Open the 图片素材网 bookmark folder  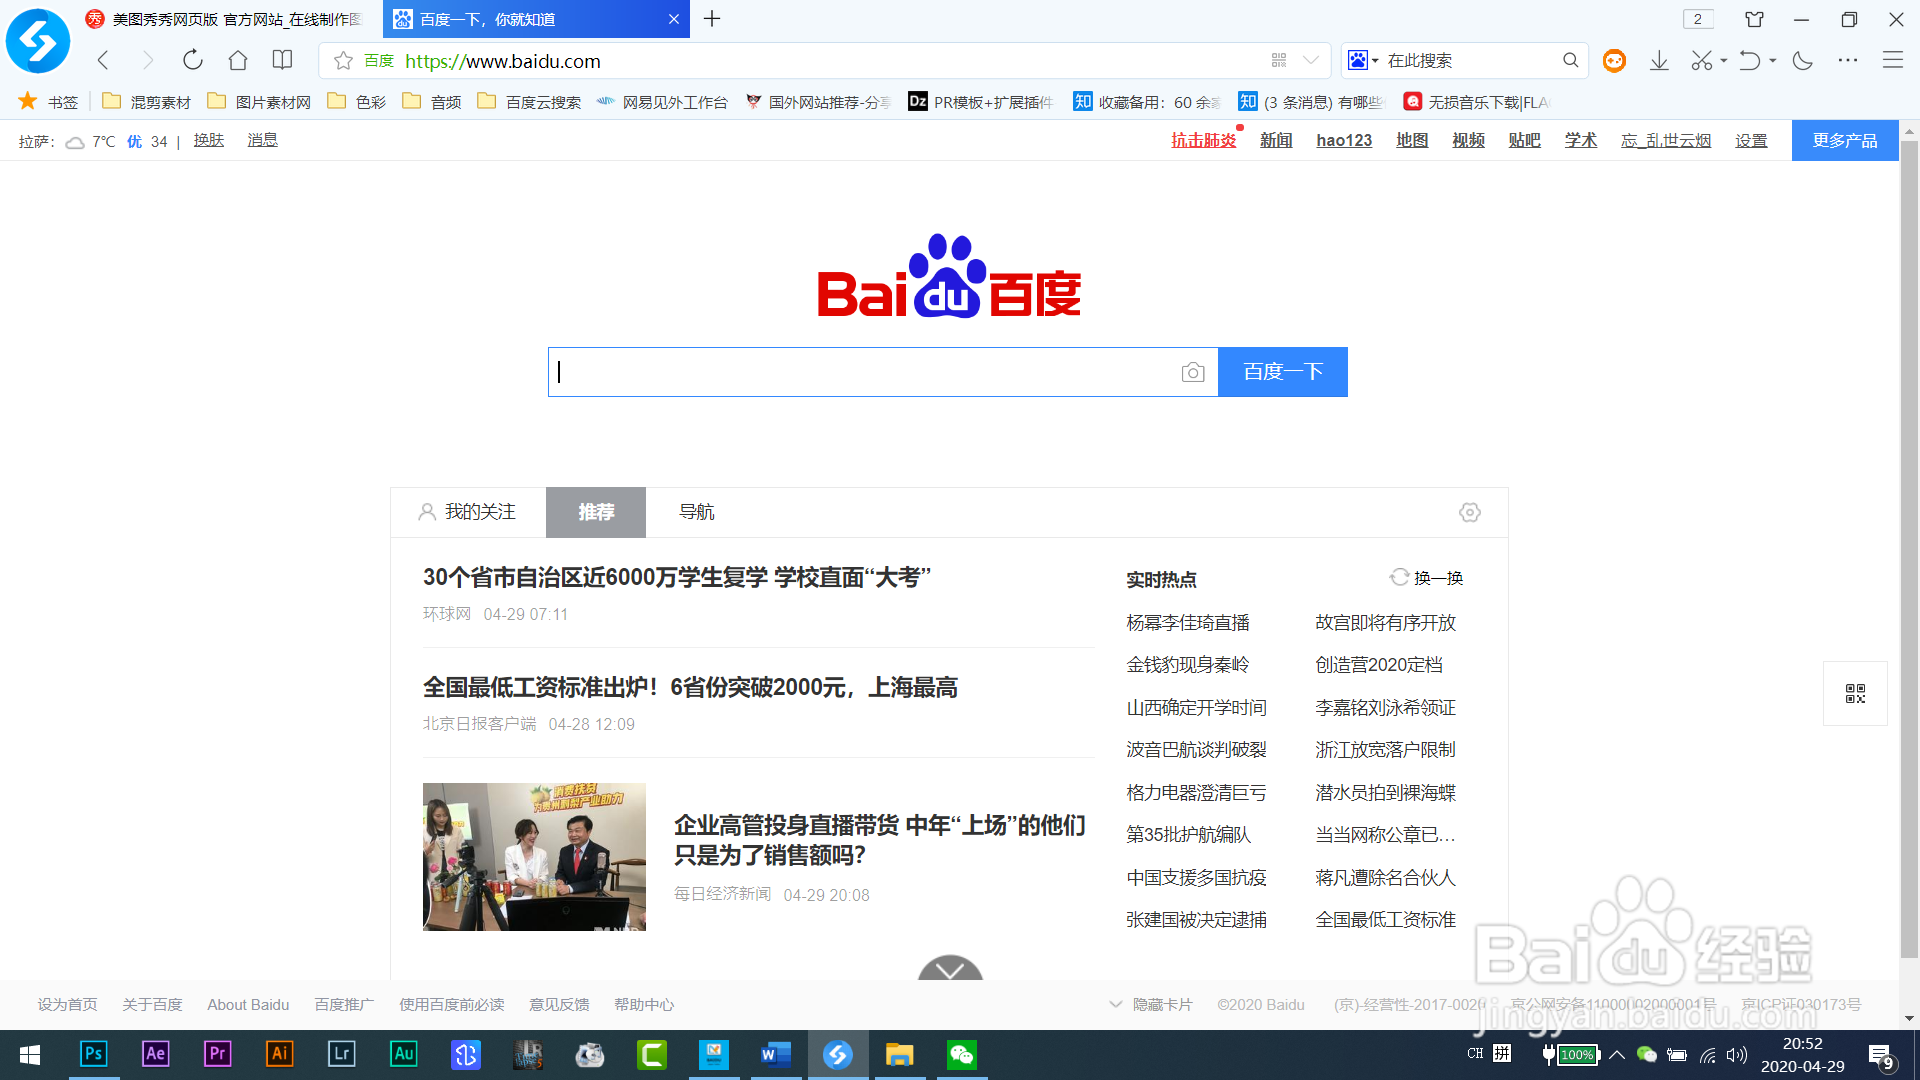pyautogui.click(x=259, y=102)
